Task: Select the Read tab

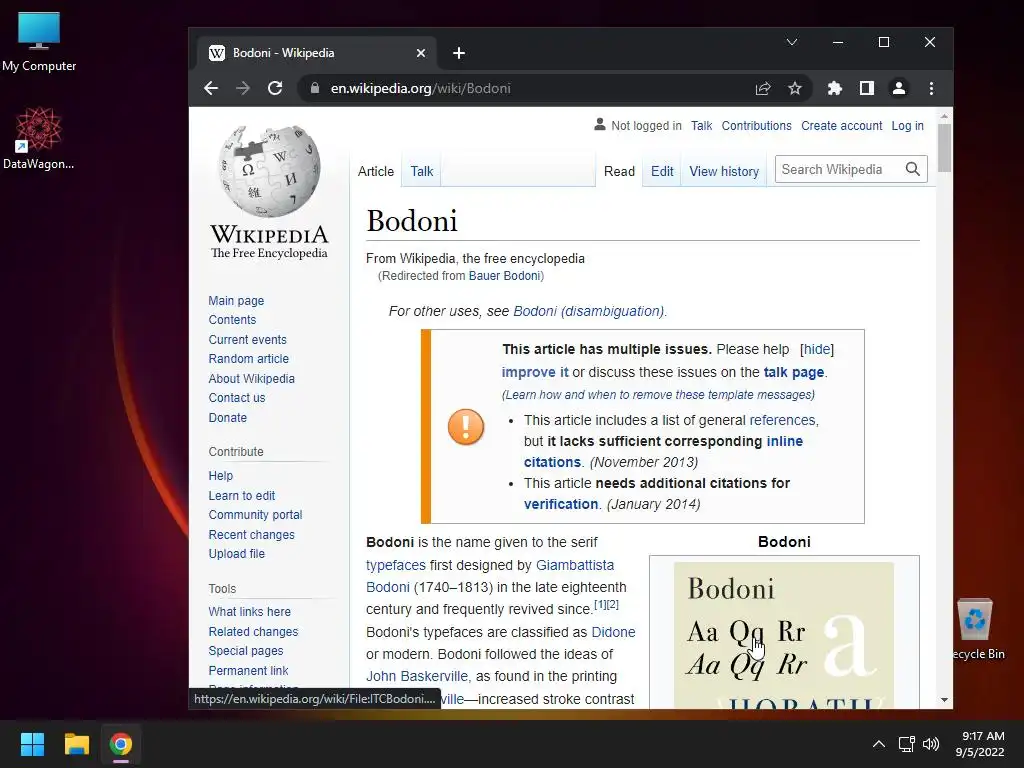Action: pyautogui.click(x=619, y=171)
